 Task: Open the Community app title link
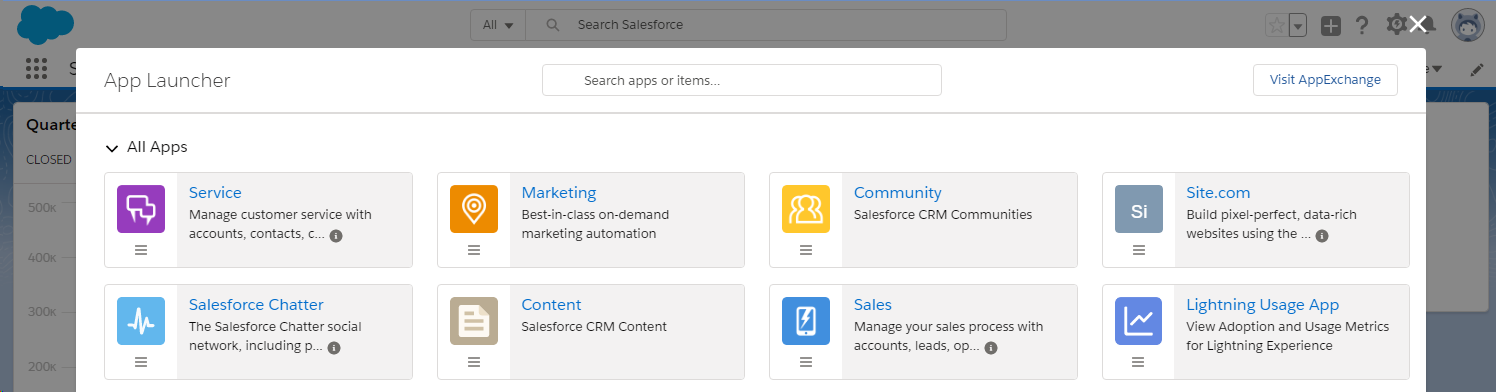coord(898,193)
